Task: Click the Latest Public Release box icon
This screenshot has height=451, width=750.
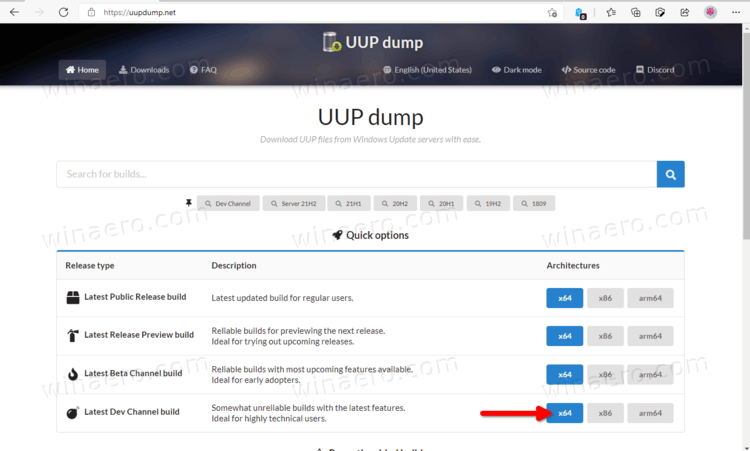Action: 73,297
